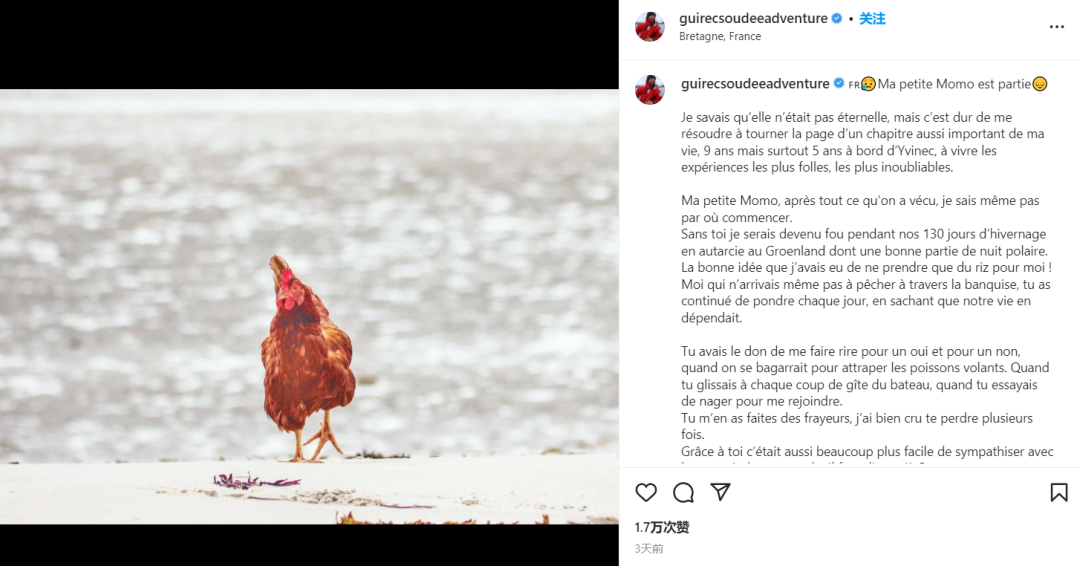This screenshot has height=566, width=1080.
Task: Click the hen photo on the beach
Action: pyautogui.click(x=309, y=306)
